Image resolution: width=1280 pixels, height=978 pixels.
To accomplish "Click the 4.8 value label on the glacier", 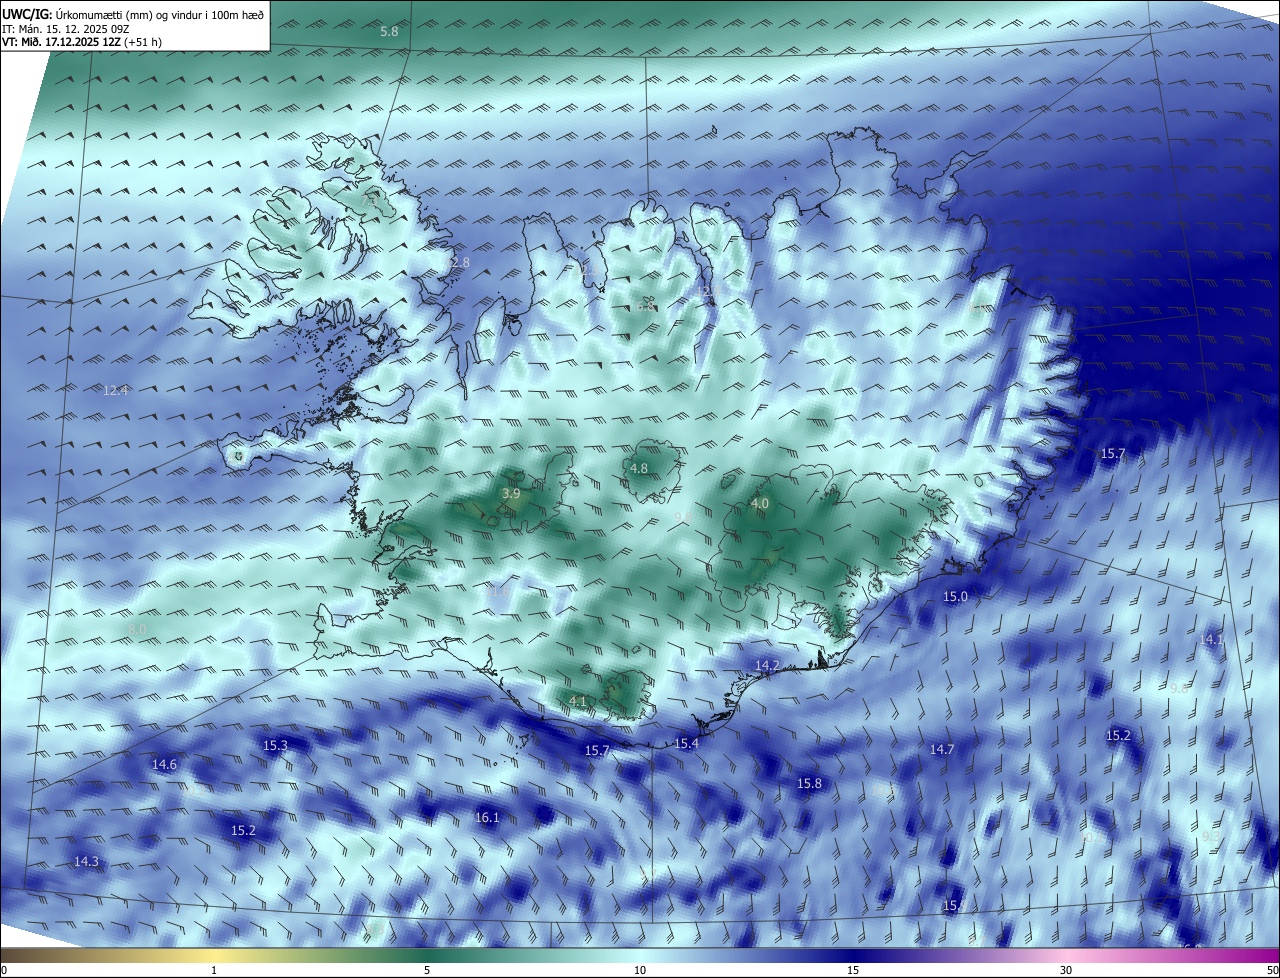I will pyautogui.click(x=638, y=469).
